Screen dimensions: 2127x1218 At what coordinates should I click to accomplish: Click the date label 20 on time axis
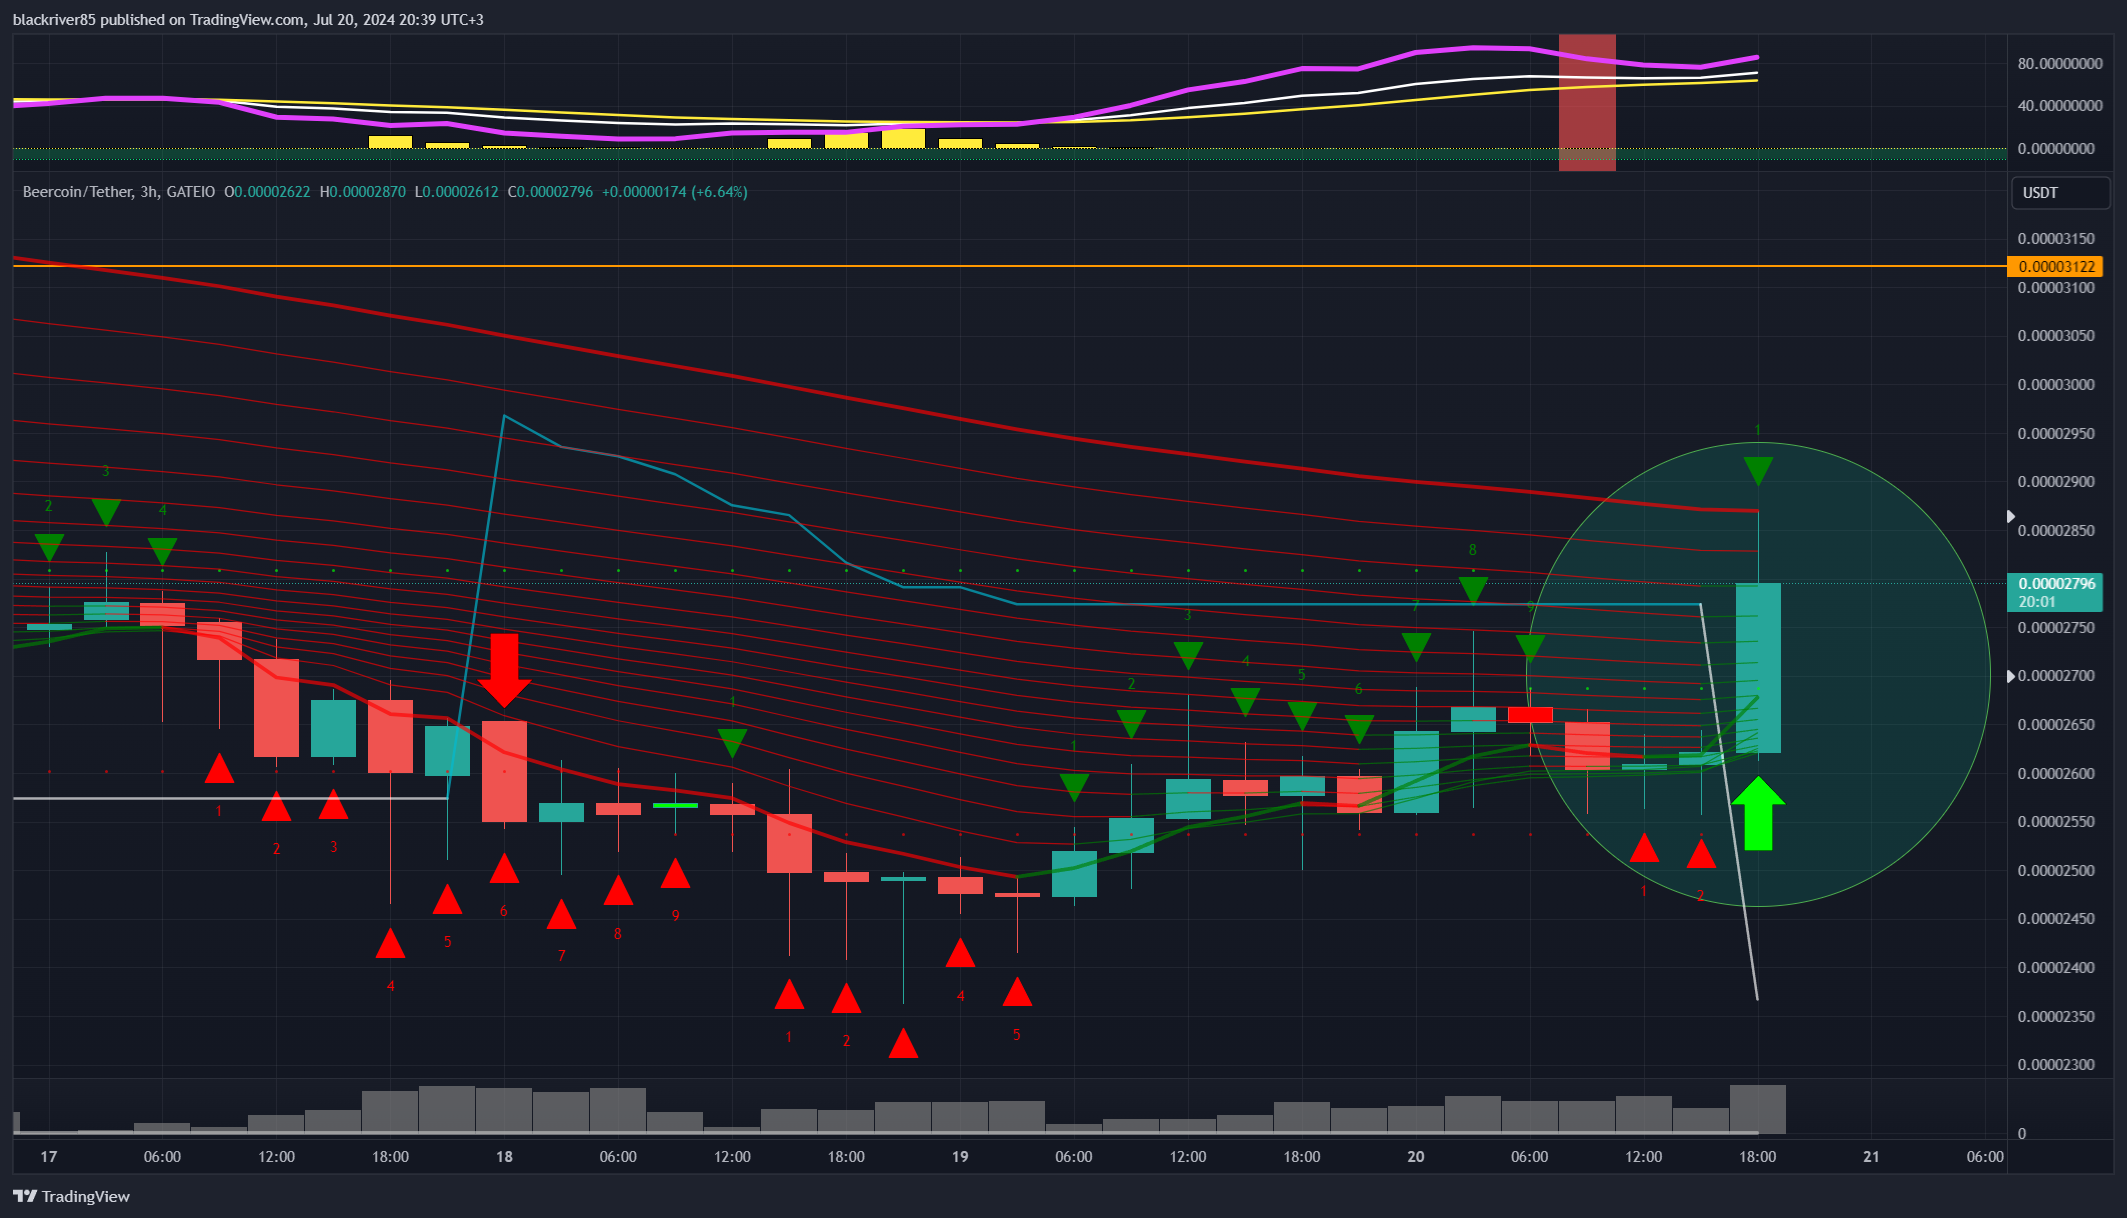click(x=1416, y=1157)
